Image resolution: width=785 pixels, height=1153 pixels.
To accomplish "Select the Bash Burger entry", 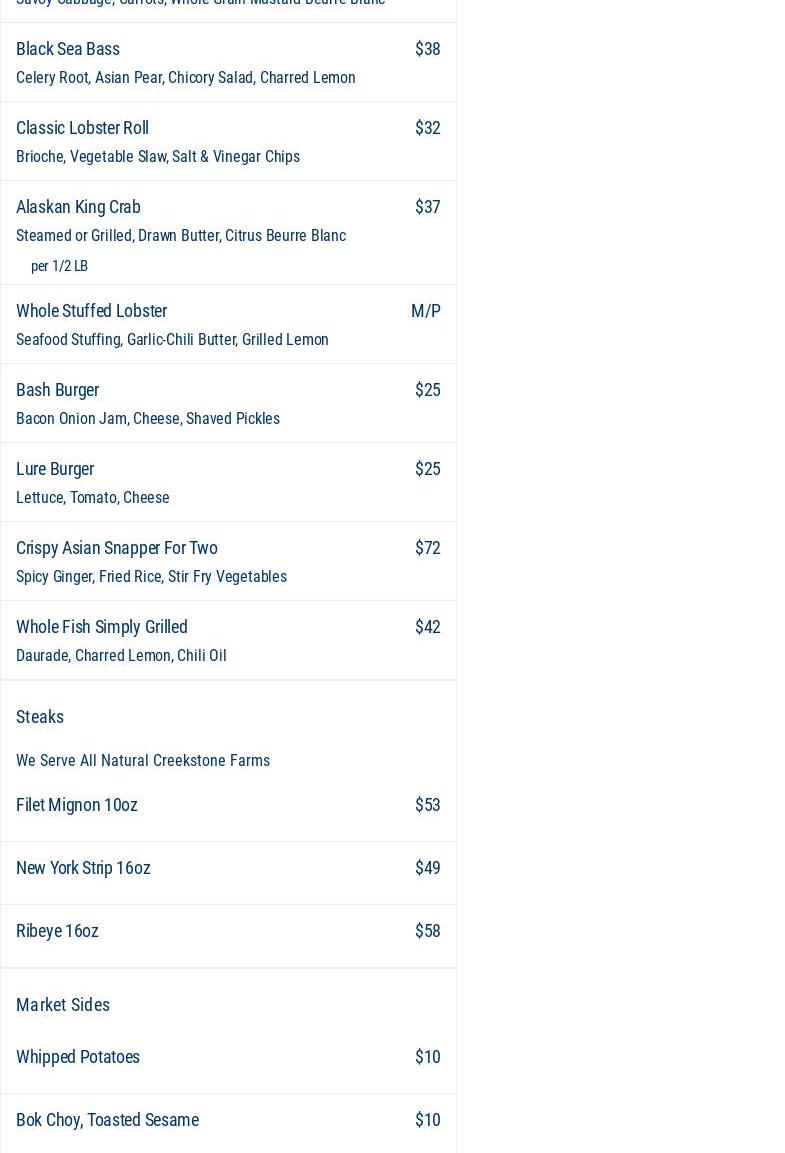I will [57, 390].
